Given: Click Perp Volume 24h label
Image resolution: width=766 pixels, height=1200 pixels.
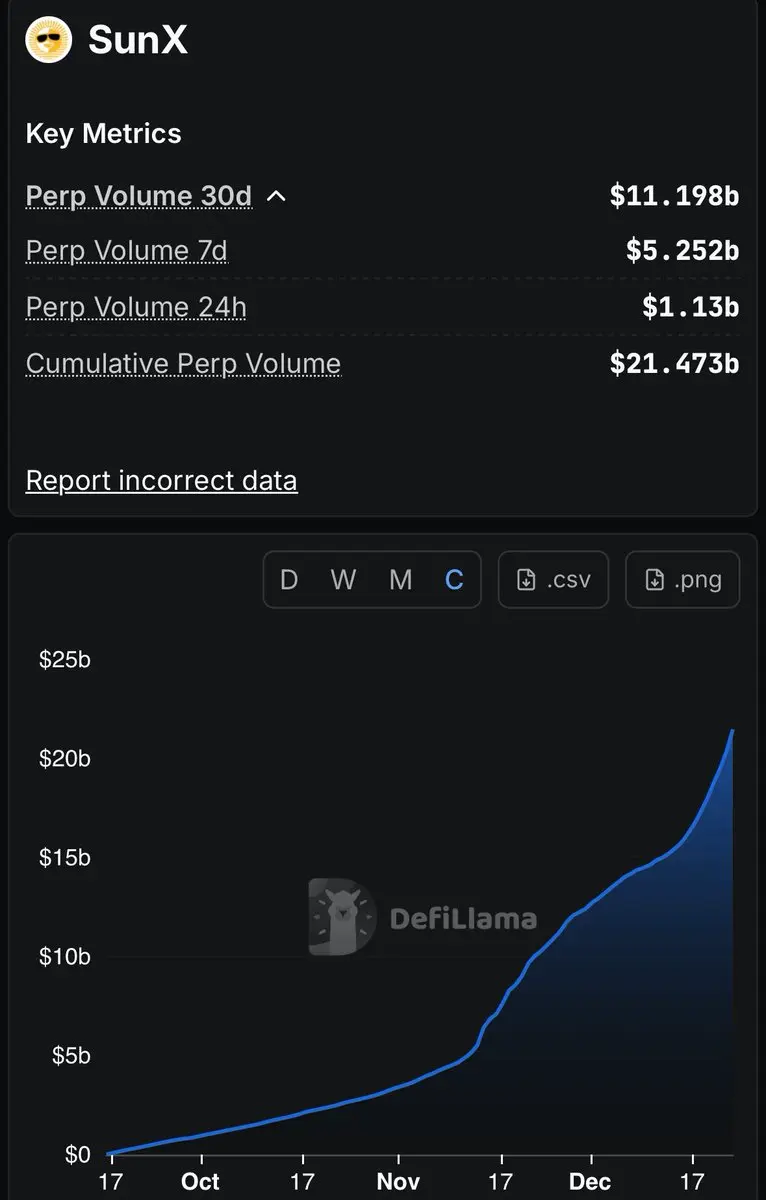Looking at the screenshot, I should [x=136, y=307].
